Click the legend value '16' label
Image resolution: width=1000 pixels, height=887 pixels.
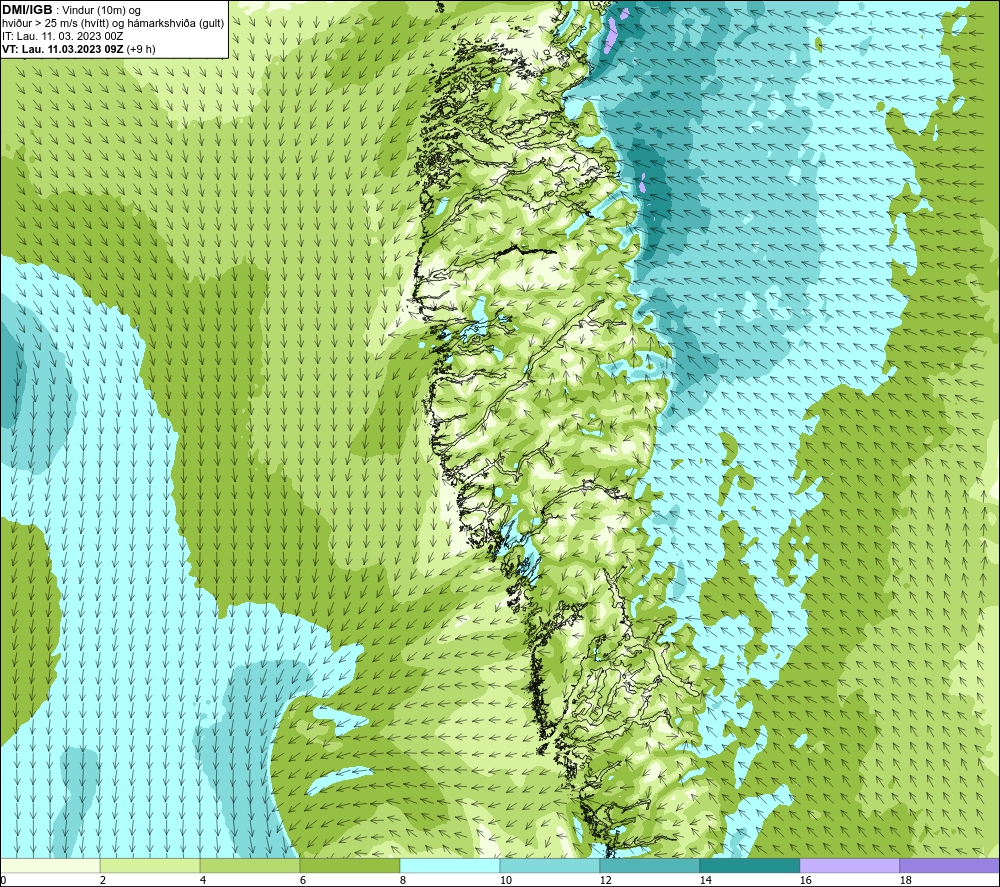[x=805, y=881]
